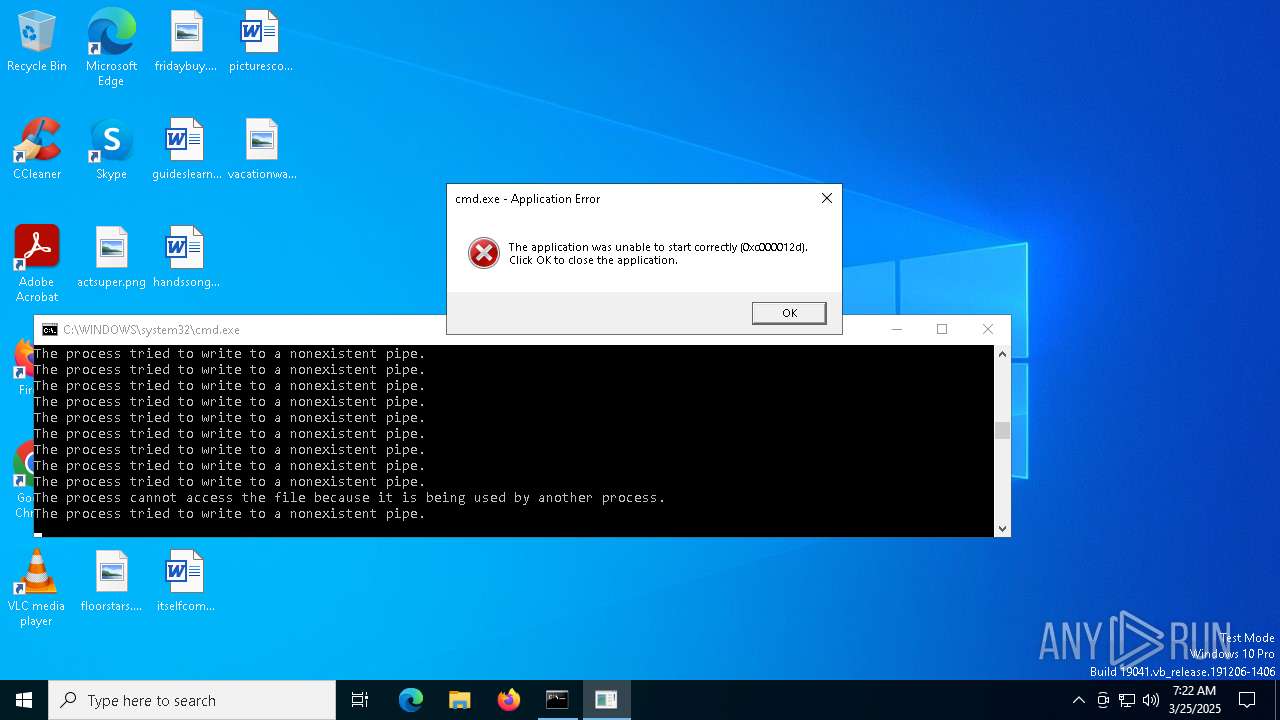Image resolution: width=1280 pixels, height=720 pixels.
Task: Maximize the cmd.exe console window
Action: coord(941,329)
